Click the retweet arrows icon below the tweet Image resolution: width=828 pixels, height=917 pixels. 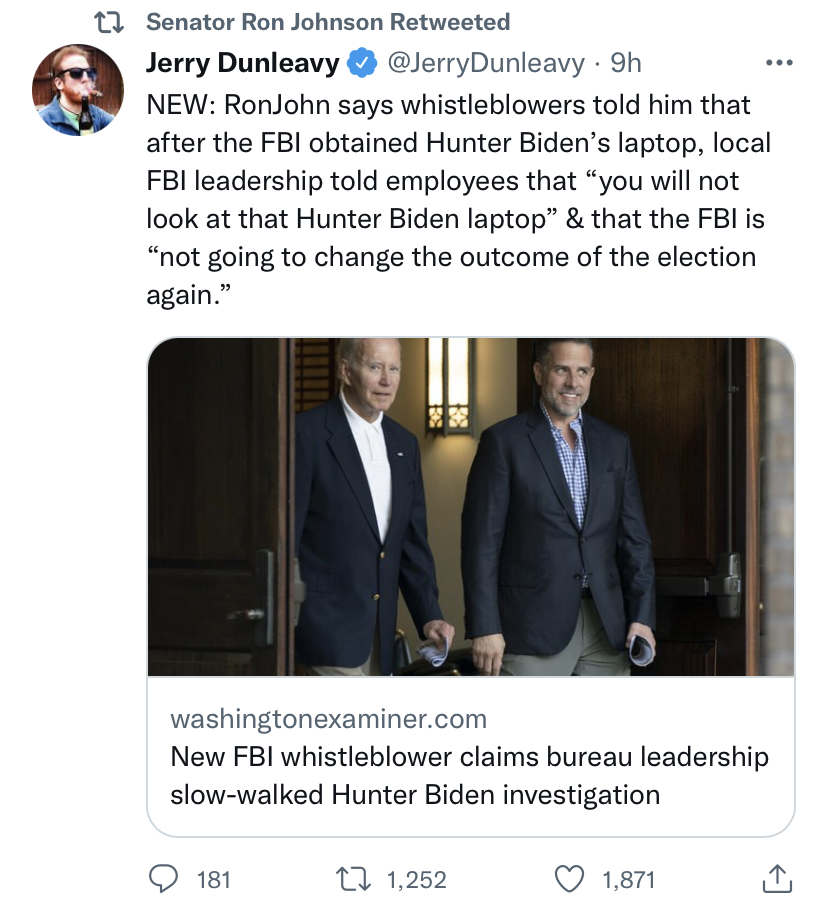coord(353,879)
